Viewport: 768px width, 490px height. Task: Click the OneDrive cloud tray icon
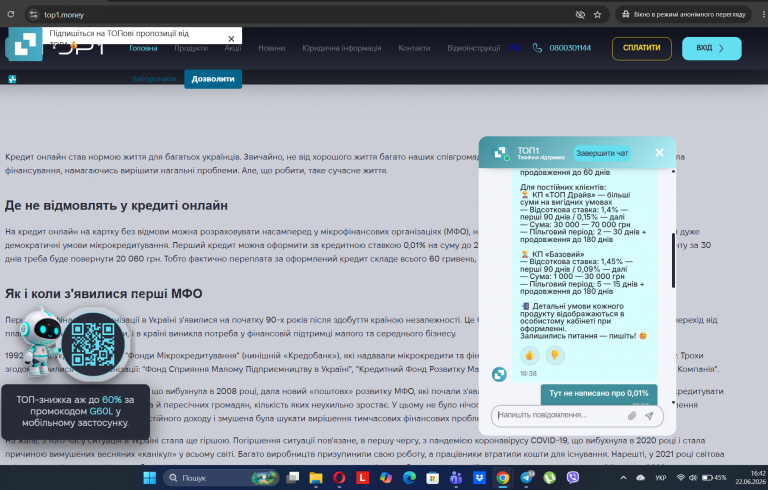click(641, 478)
